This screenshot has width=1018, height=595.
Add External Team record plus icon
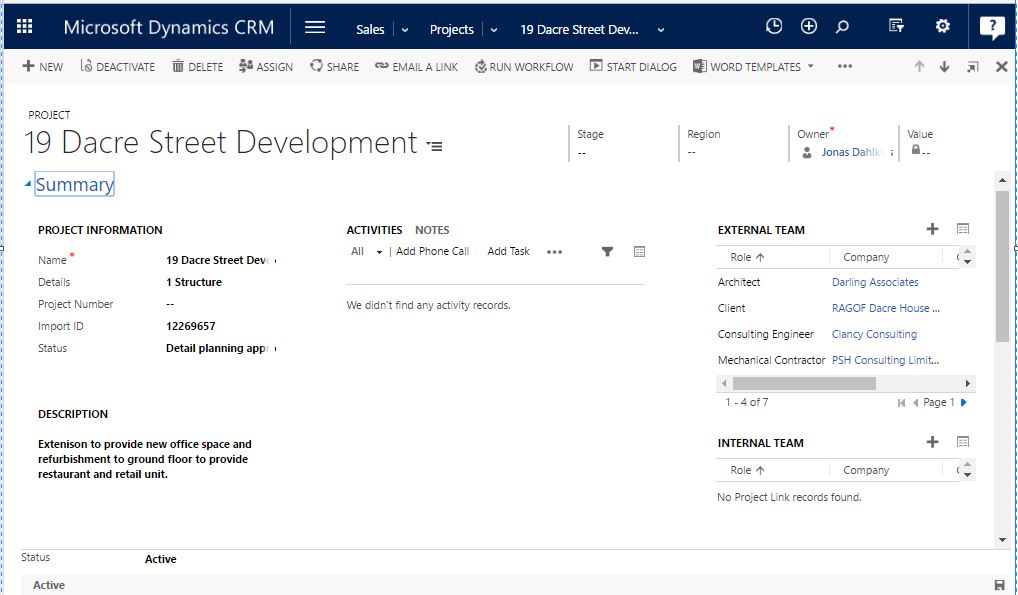pyautogui.click(x=932, y=229)
